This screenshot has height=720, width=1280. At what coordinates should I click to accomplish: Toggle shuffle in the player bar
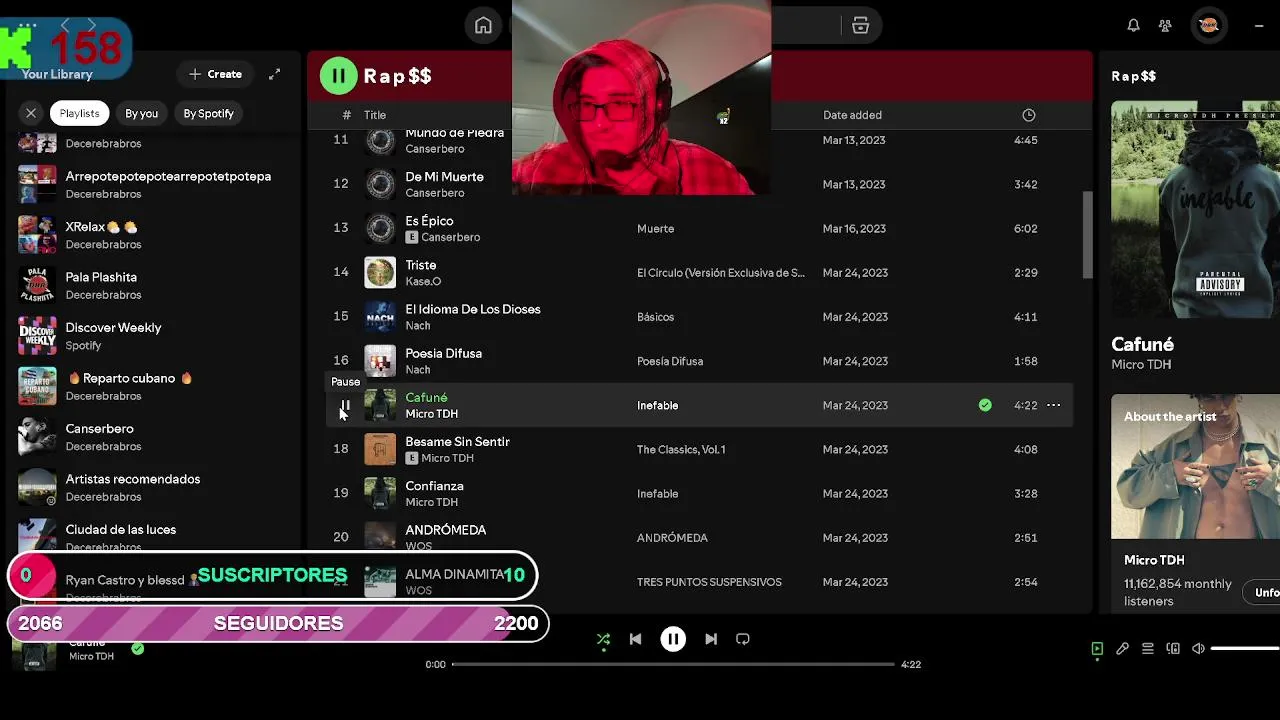pyautogui.click(x=603, y=639)
